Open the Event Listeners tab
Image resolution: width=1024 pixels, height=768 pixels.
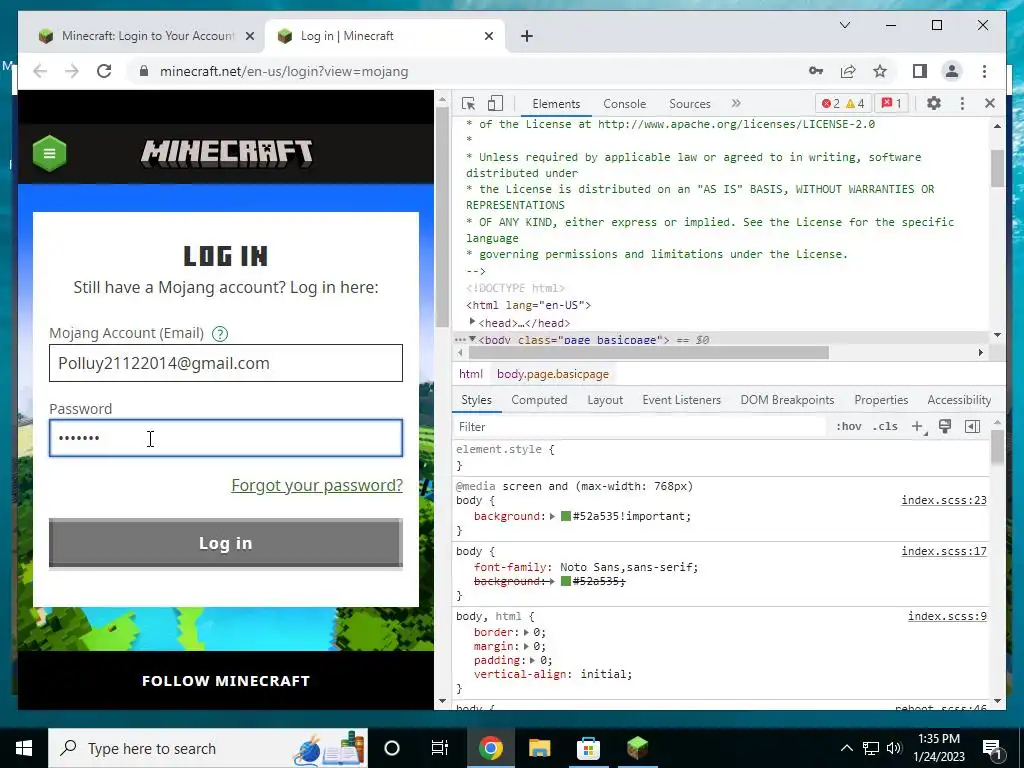pyautogui.click(x=681, y=400)
